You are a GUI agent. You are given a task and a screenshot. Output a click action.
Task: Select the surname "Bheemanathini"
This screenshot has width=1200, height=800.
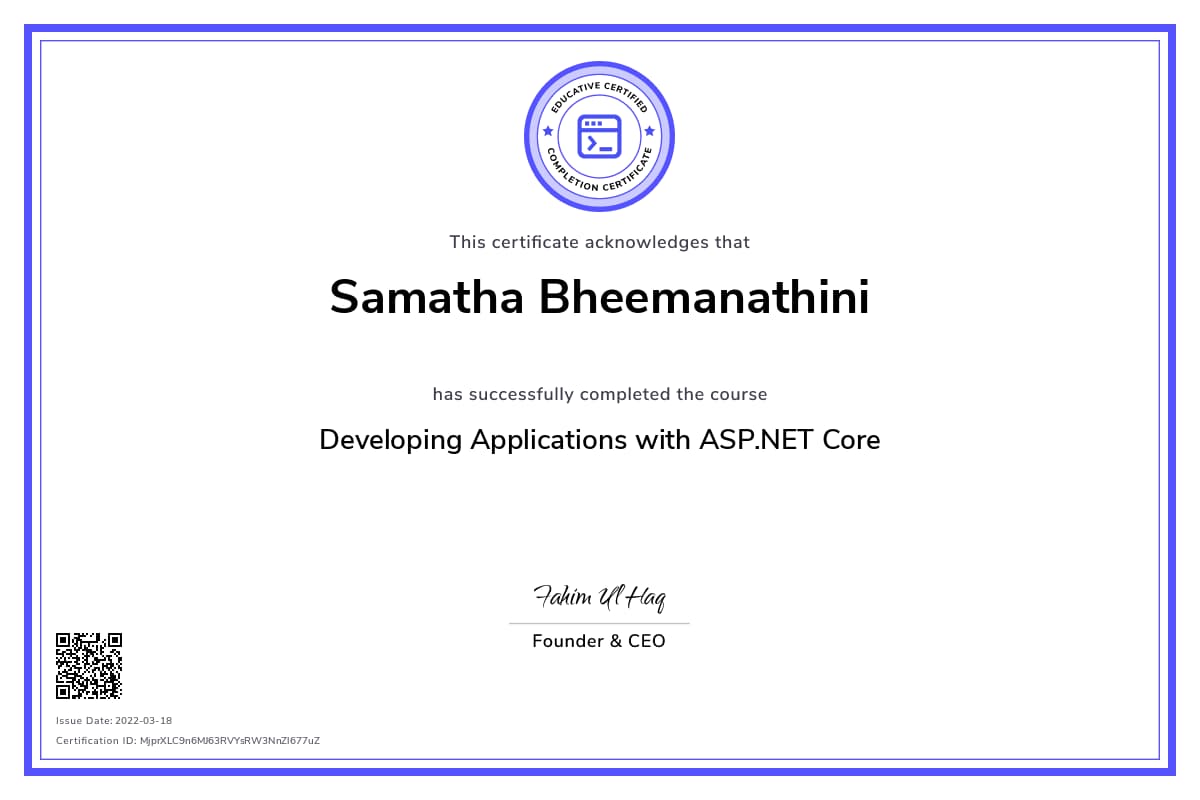pos(704,297)
